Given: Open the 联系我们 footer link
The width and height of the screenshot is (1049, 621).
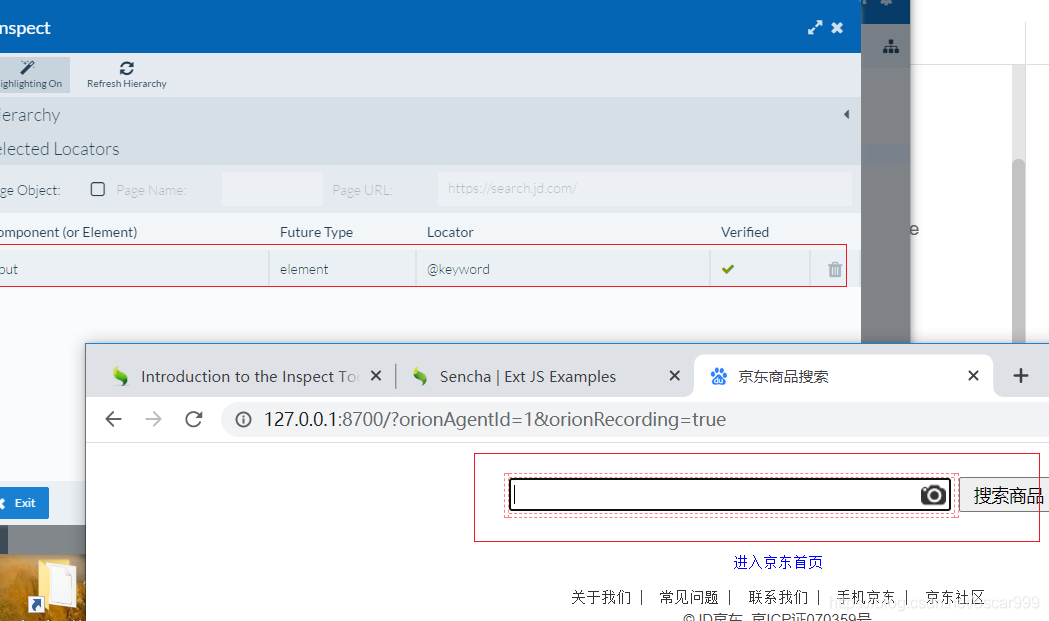Looking at the screenshot, I should click(778, 597).
